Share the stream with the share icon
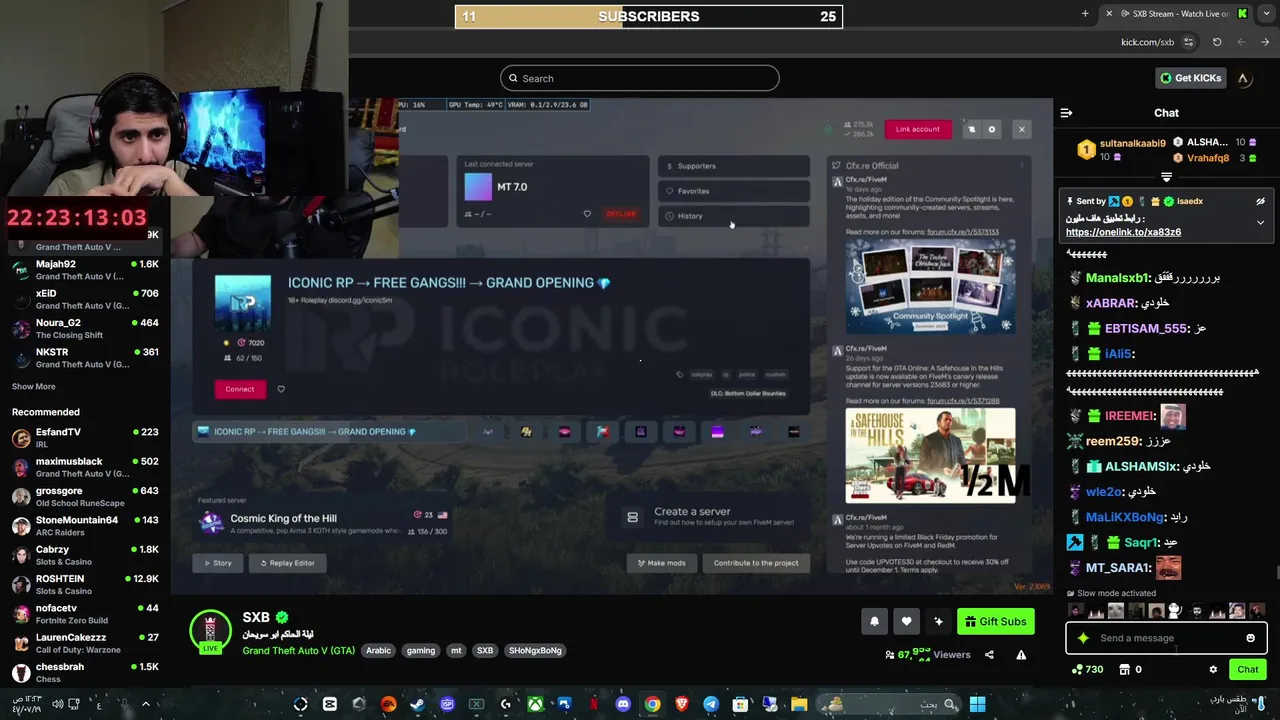The image size is (1280, 720). (989, 655)
